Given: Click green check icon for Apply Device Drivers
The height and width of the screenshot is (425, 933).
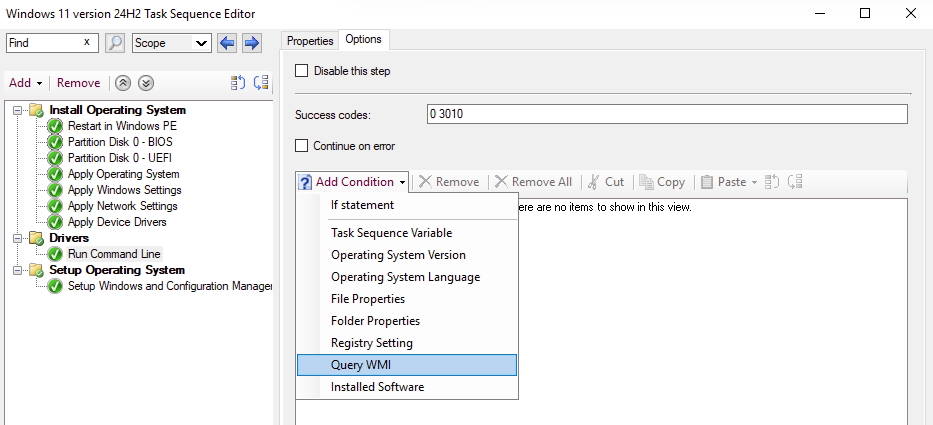Looking at the screenshot, I should pyautogui.click(x=55, y=222).
